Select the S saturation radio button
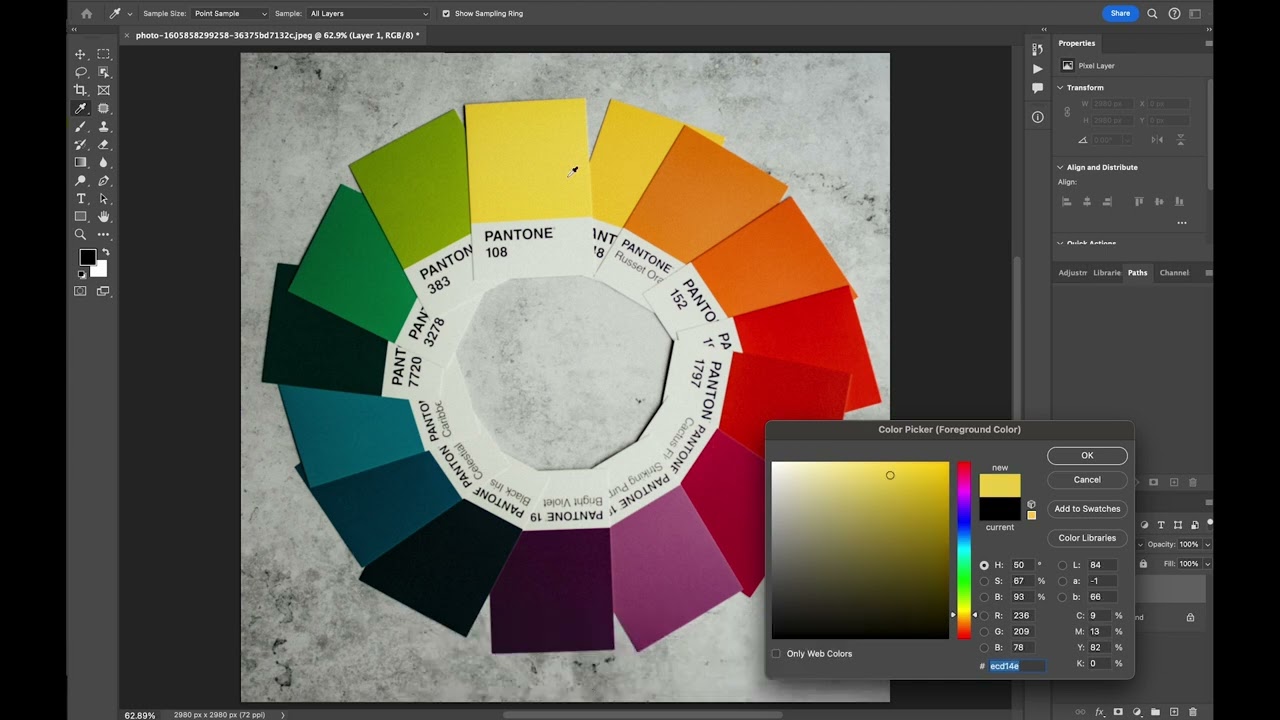This screenshot has width=1280, height=720. [984, 581]
